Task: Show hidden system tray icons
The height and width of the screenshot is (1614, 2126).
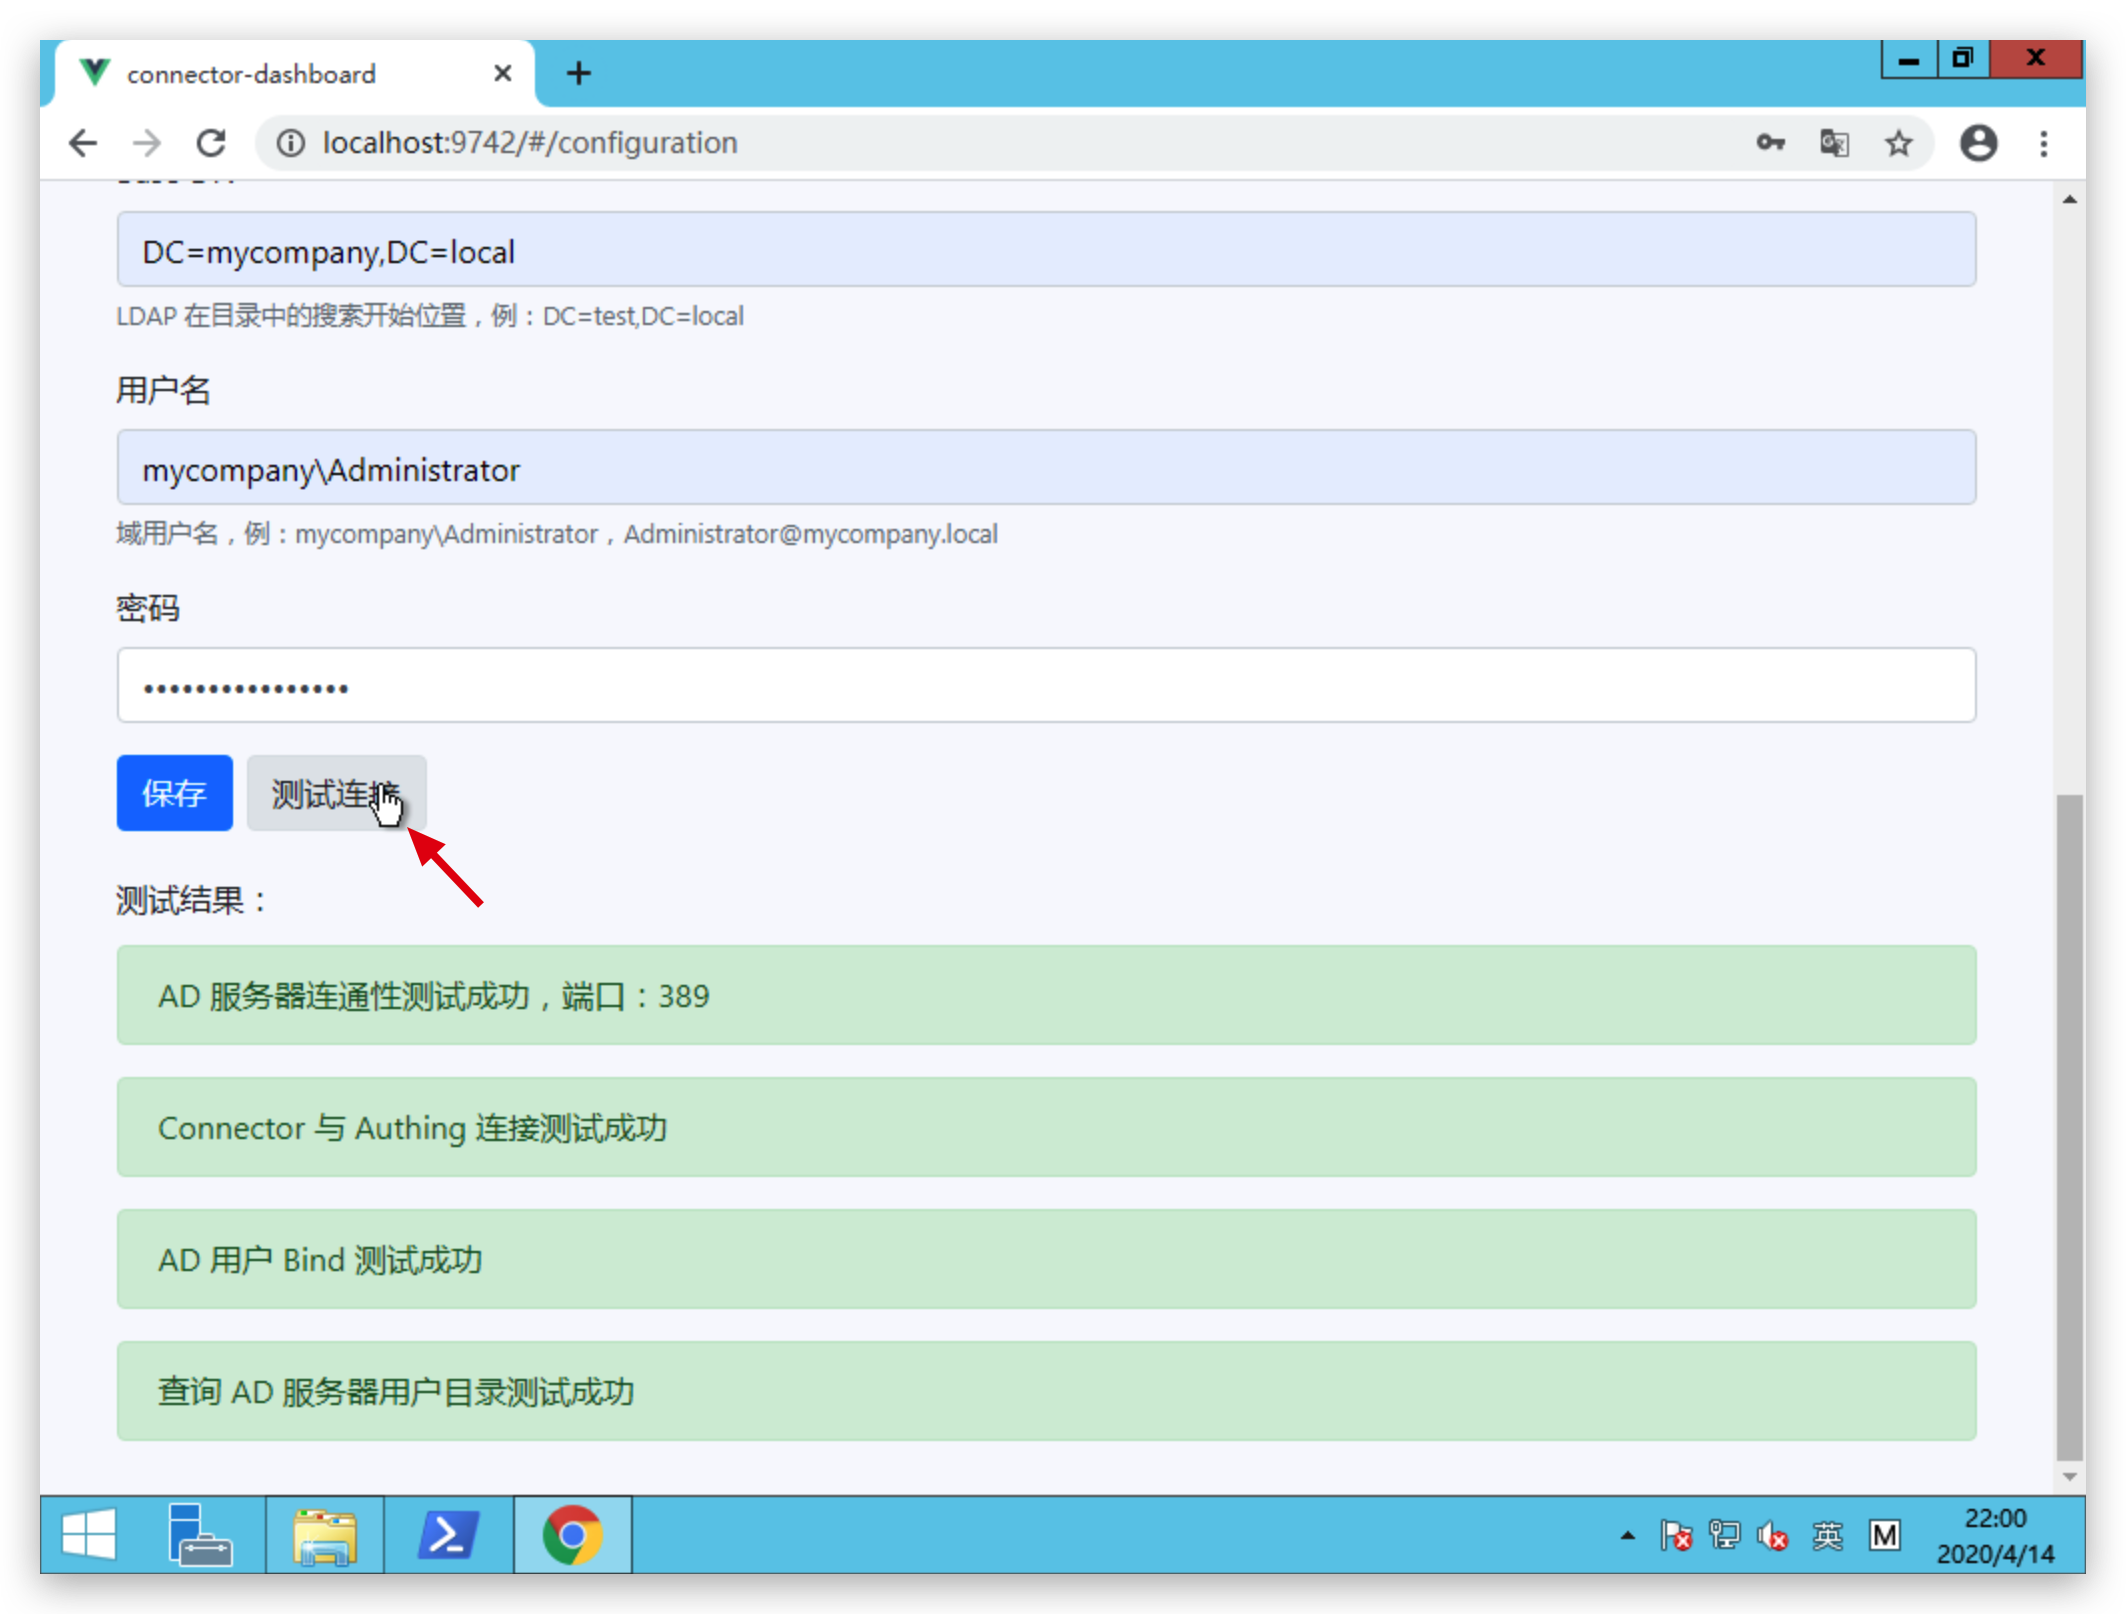Action: 1627,1535
